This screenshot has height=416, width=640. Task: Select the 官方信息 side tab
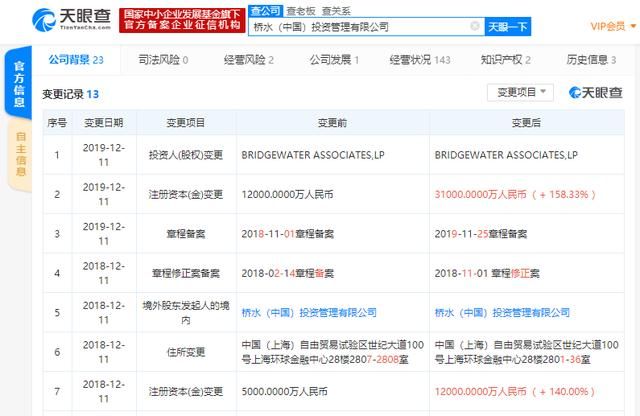[19, 83]
